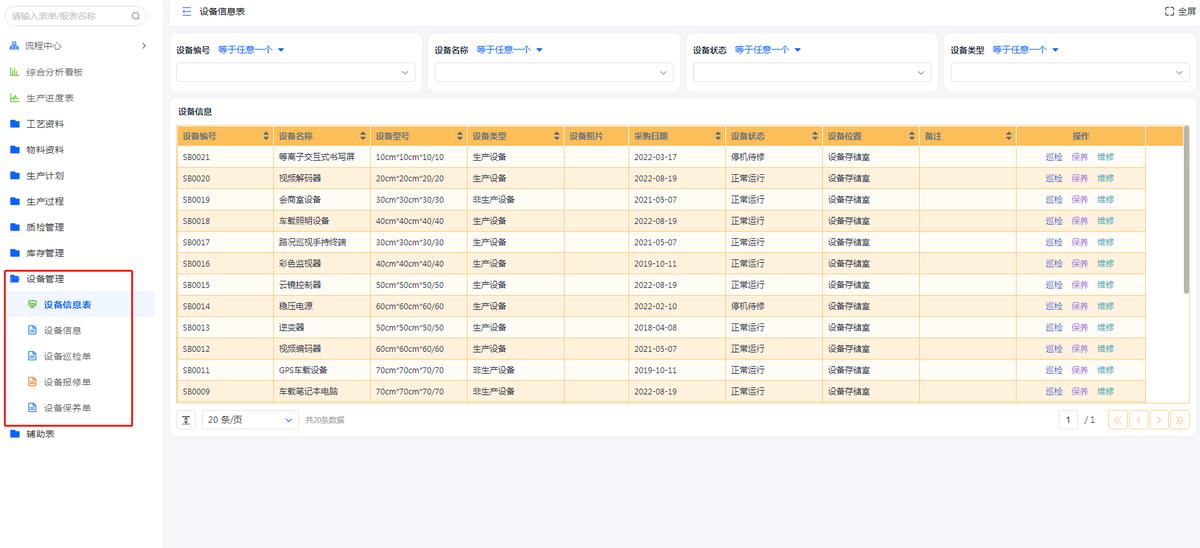The height and width of the screenshot is (548, 1200).
Task: Sort by 设备名称 column sort arrows
Action: (363, 136)
